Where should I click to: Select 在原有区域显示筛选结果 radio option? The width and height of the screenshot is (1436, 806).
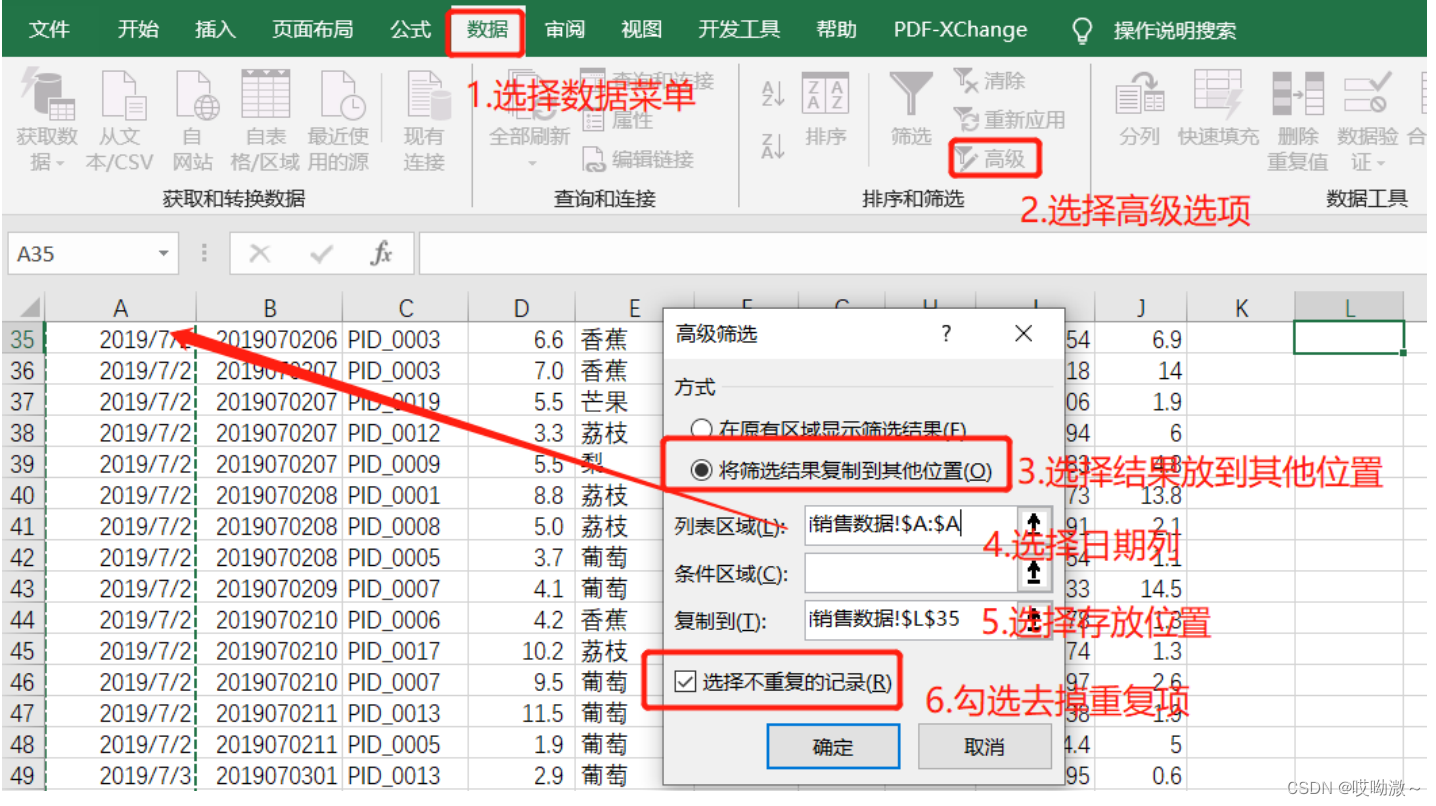coord(702,430)
